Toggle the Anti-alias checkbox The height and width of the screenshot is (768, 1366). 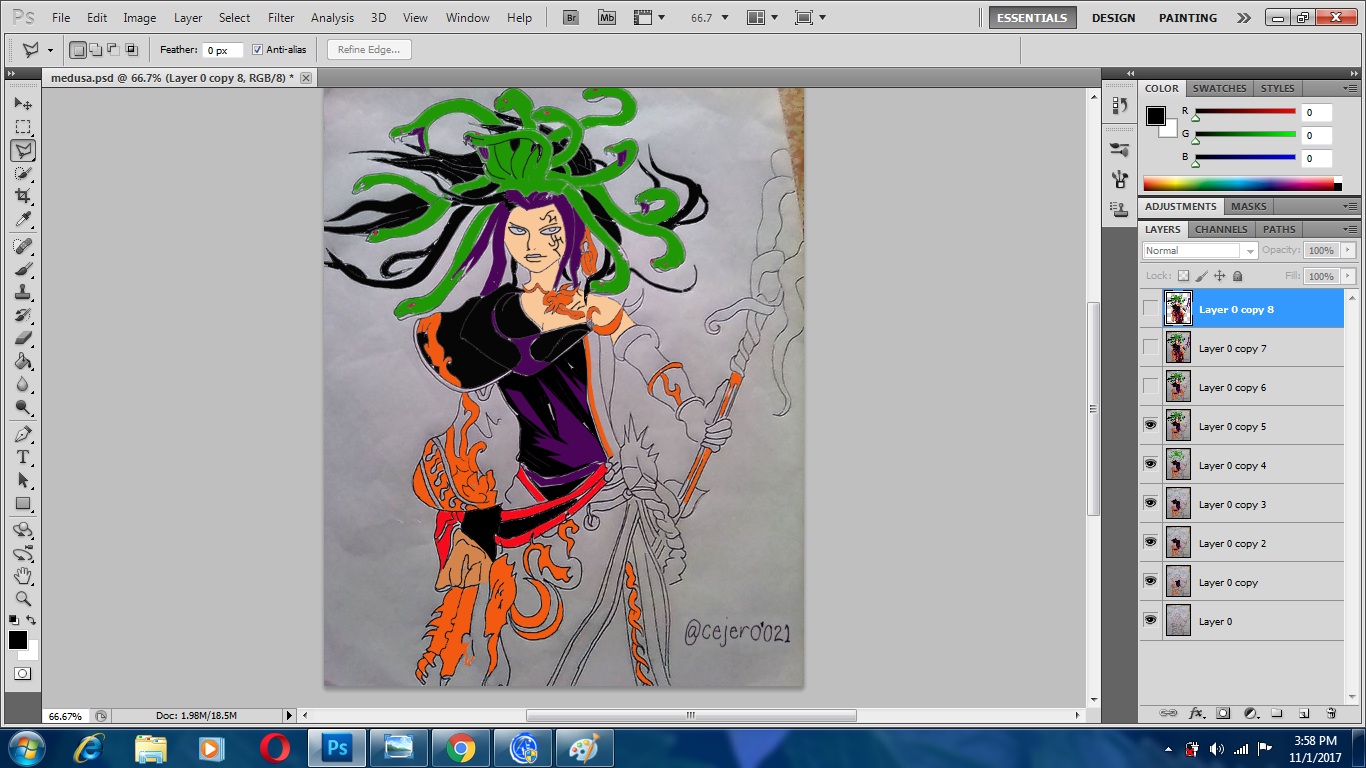257,50
